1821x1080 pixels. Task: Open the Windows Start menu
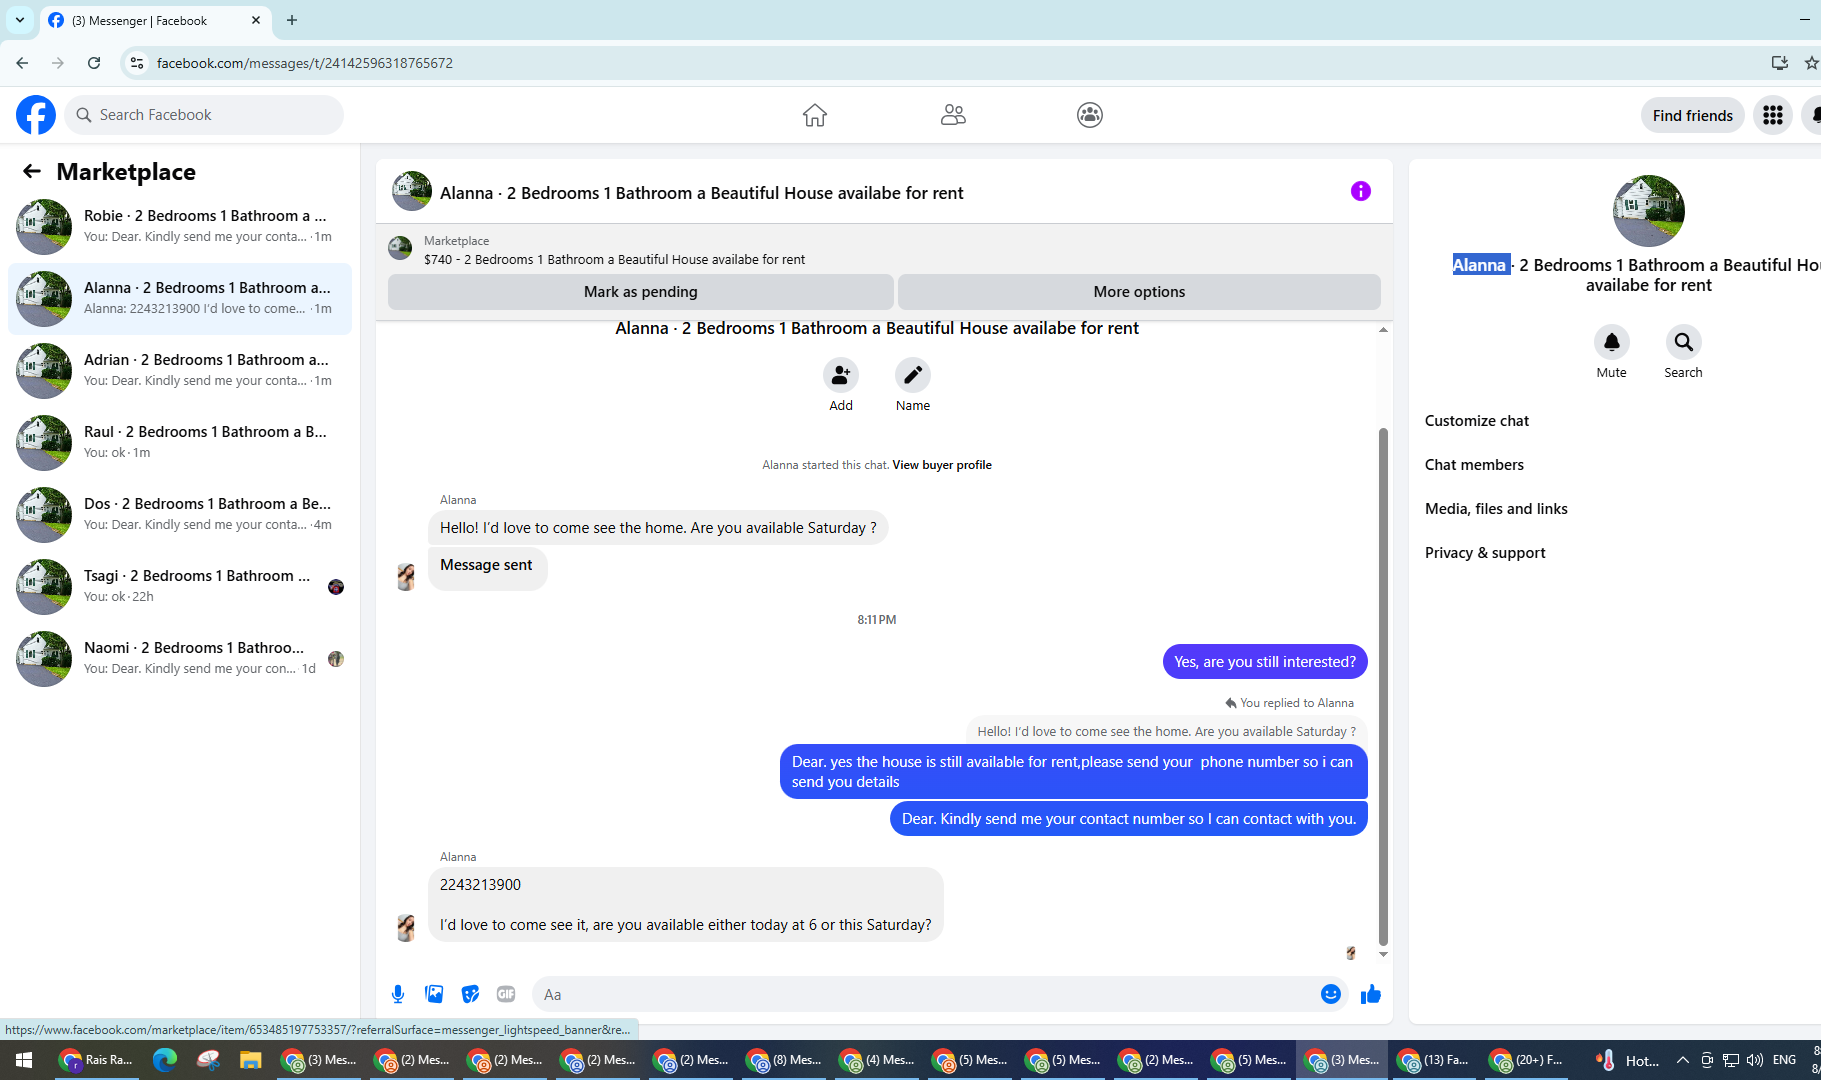24,1060
